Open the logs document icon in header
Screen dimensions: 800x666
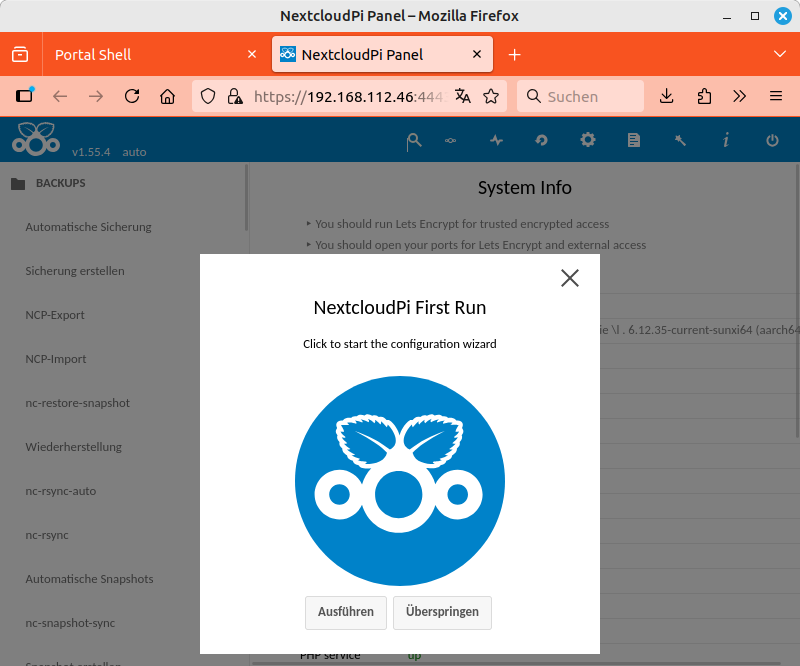[x=634, y=141]
